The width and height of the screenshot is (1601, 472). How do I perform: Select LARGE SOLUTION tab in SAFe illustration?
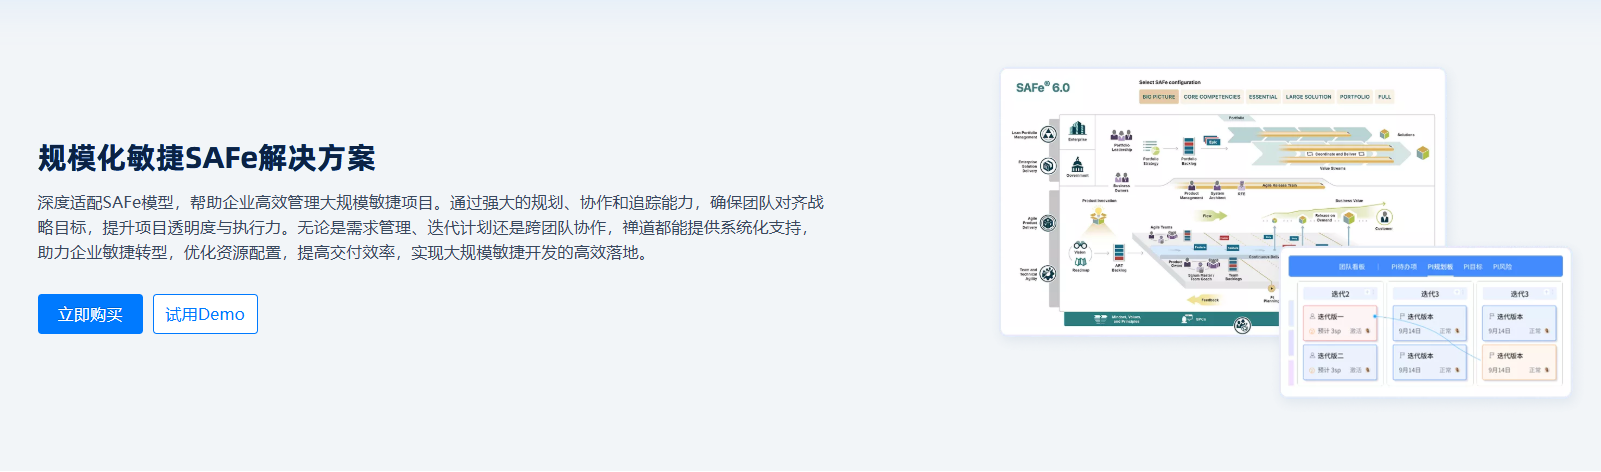(x=1308, y=97)
